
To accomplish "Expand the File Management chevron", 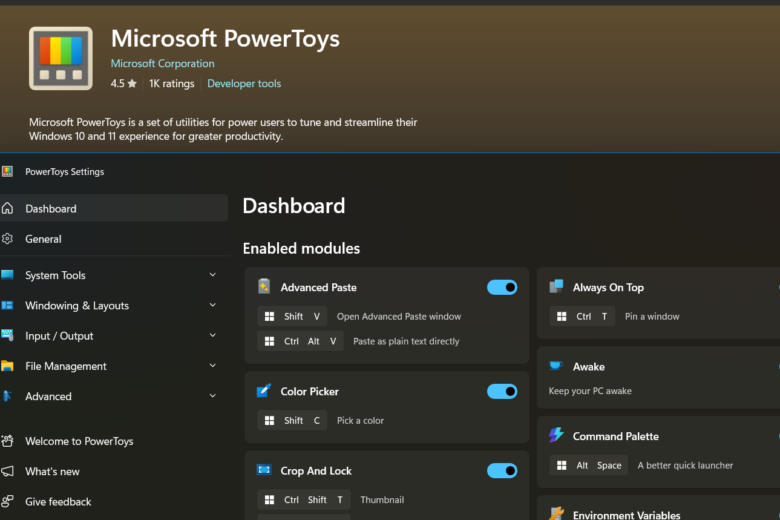I will 212,366.
